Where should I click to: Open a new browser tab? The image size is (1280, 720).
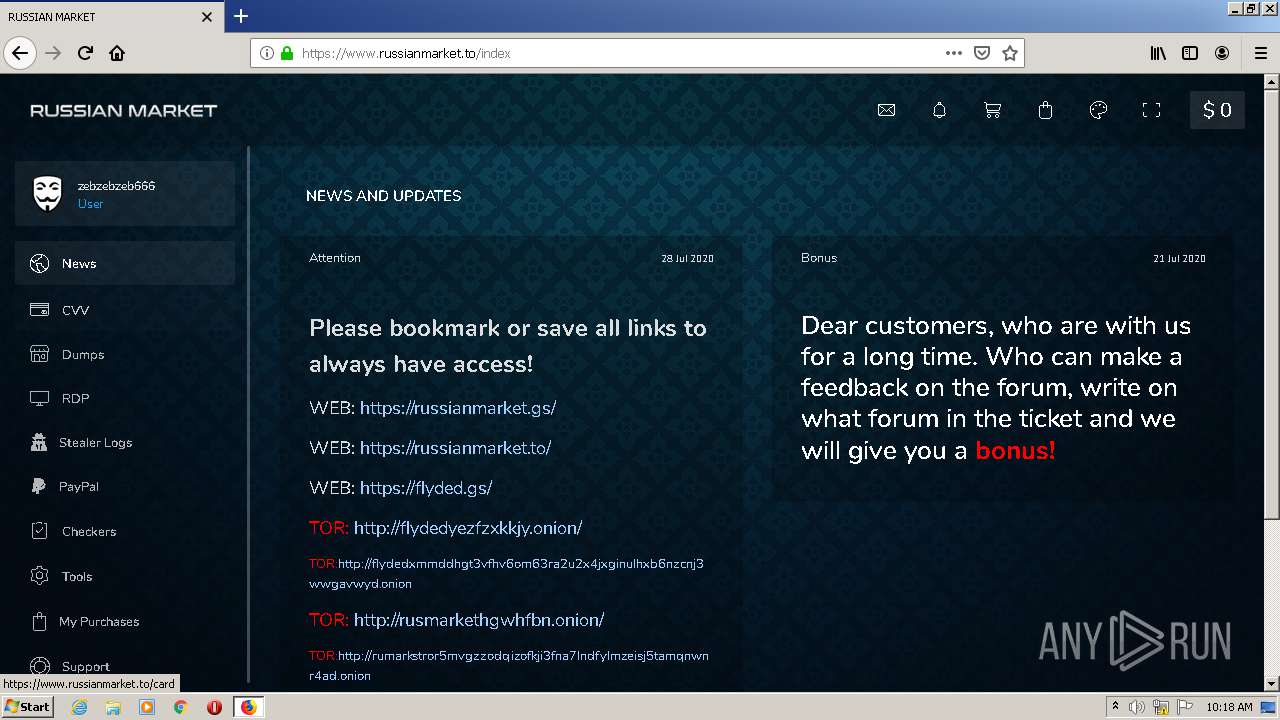pyautogui.click(x=241, y=16)
